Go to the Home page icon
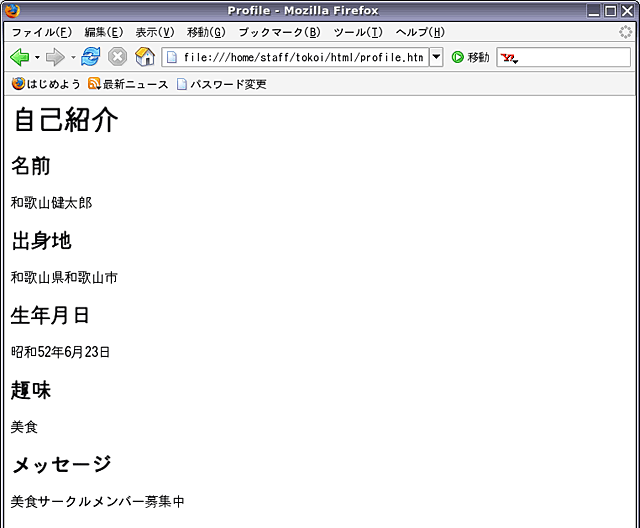This screenshot has height=528, width=640. tap(145, 57)
